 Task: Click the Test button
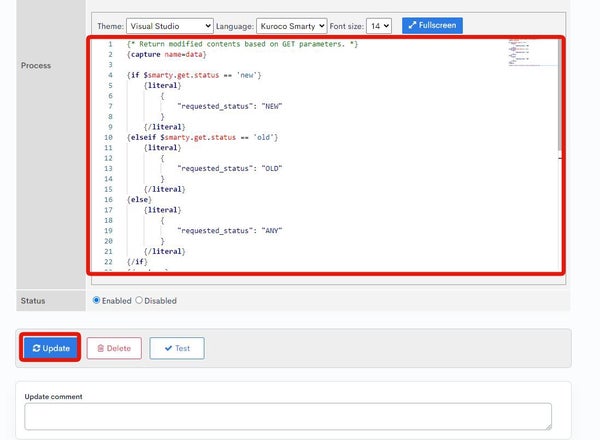pos(177,348)
